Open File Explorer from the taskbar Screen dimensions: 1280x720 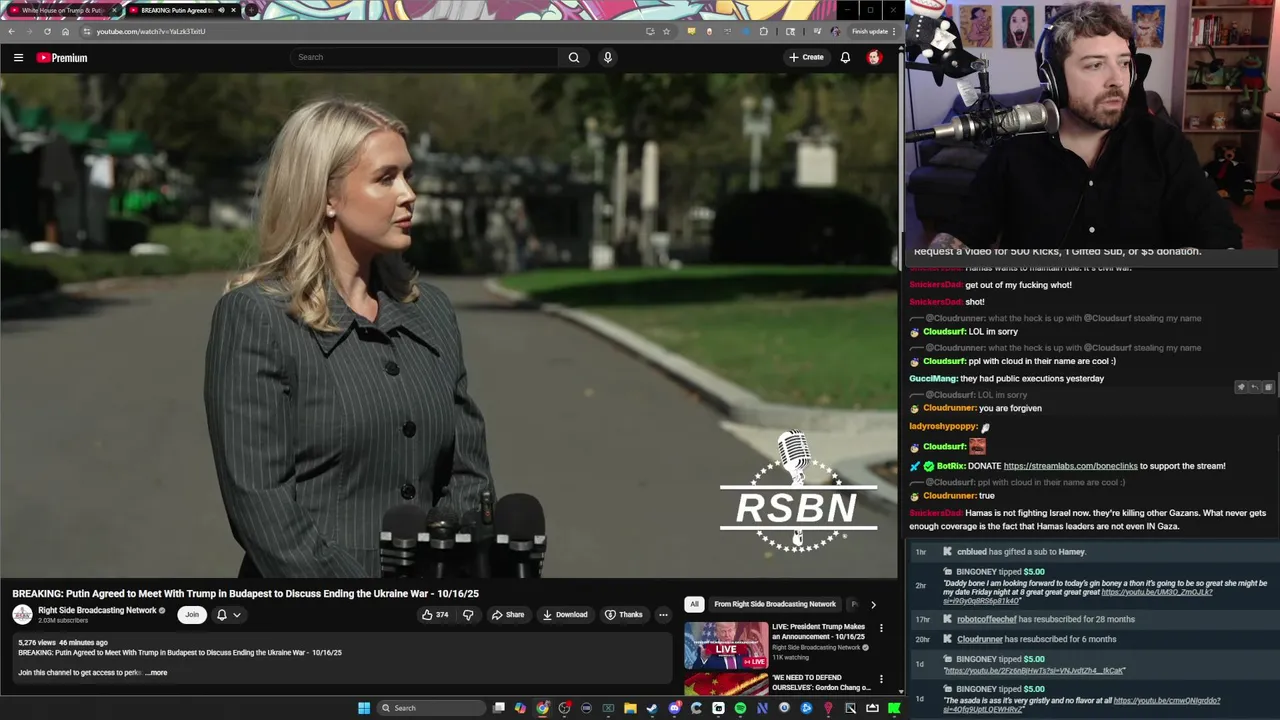pyautogui.click(x=630, y=708)
